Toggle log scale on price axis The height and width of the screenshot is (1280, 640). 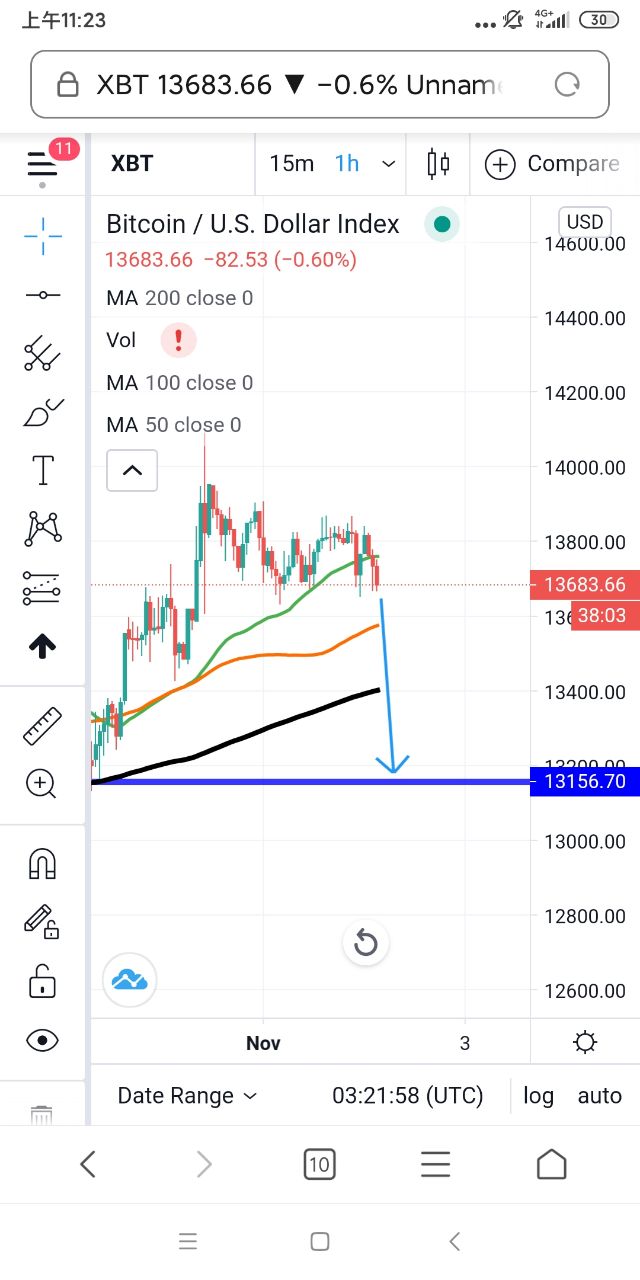(538, 1096)
